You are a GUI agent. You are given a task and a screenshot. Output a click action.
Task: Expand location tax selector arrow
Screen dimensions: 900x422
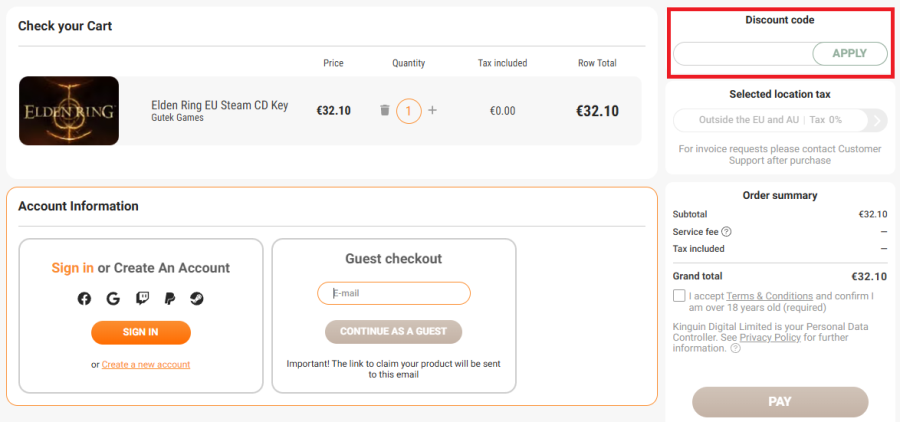[877, 120]
